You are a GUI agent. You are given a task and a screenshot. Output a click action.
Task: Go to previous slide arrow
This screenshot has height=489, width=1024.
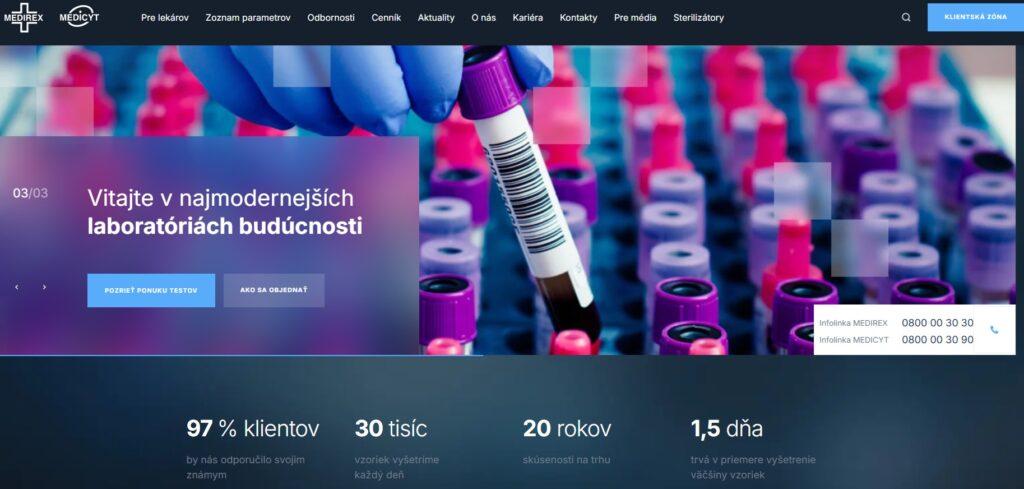click(17, 287)
